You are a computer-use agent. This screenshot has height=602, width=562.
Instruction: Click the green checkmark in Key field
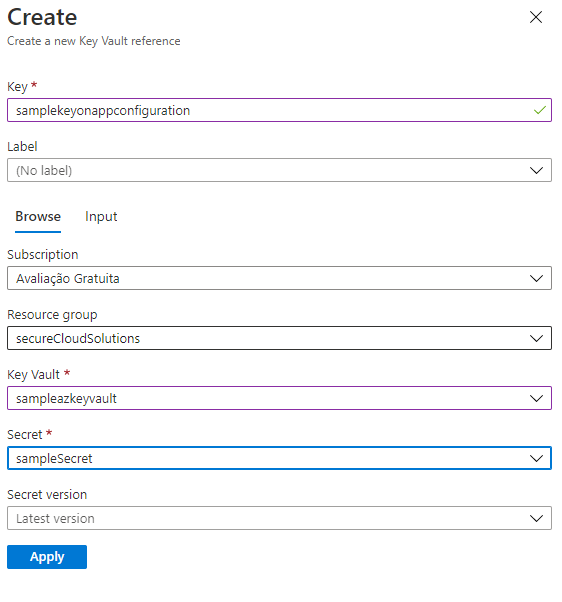pyautogui.click(x=539, y=110)
